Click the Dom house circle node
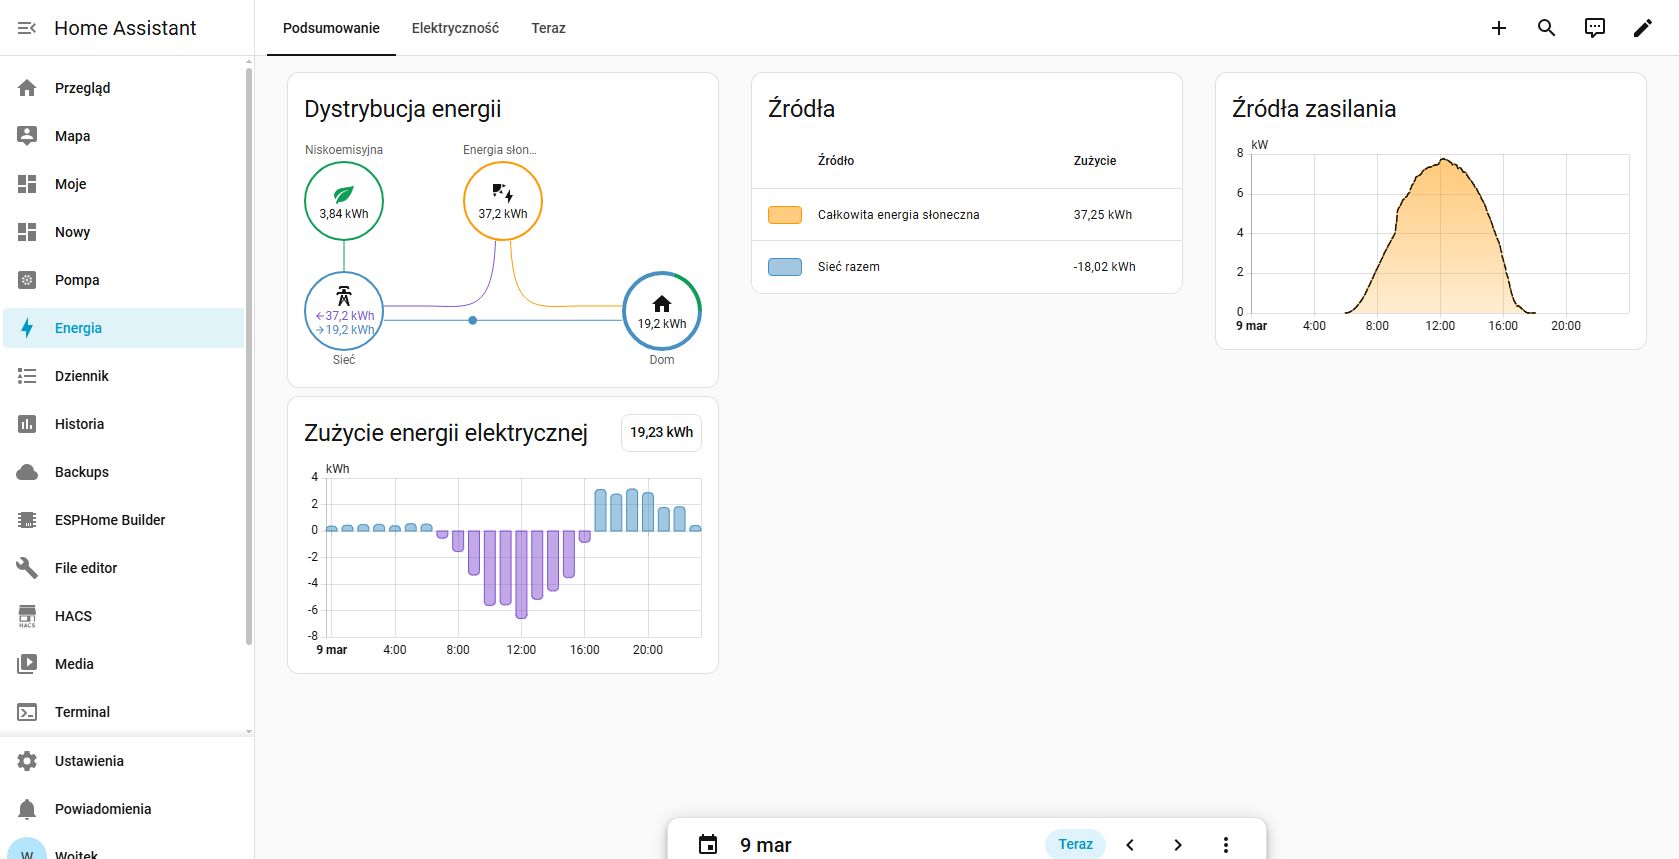The width and height of the screenshot is (1679, 859). click(x=661, y=311)
